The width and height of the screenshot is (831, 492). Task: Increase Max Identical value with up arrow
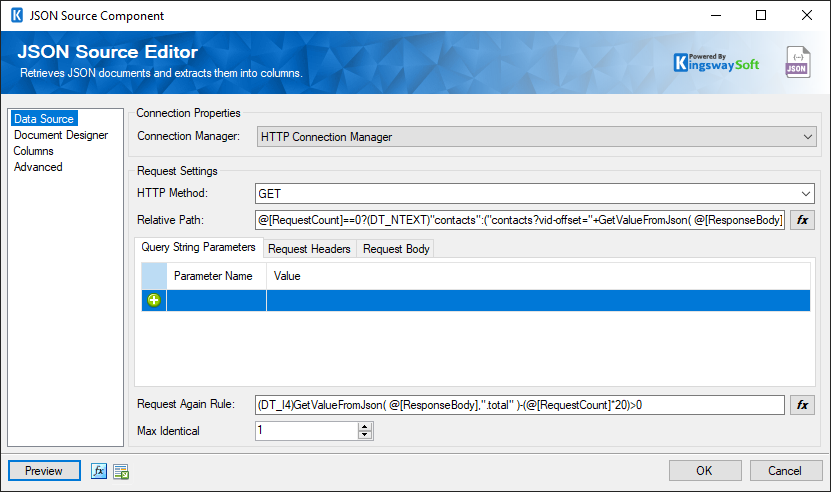coord(365,426)
